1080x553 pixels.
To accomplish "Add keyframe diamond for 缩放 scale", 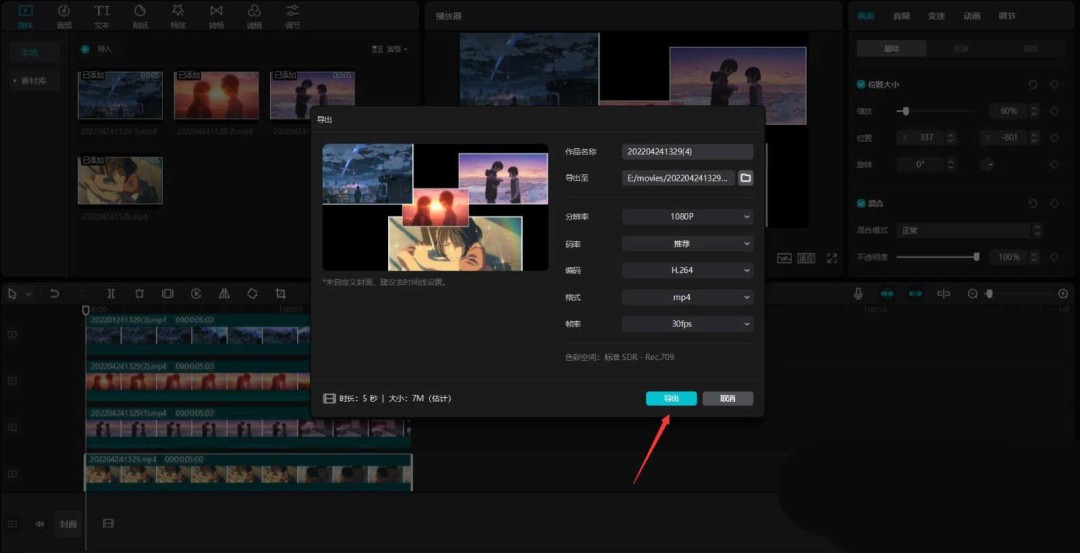I will [x=1054, y=111].
